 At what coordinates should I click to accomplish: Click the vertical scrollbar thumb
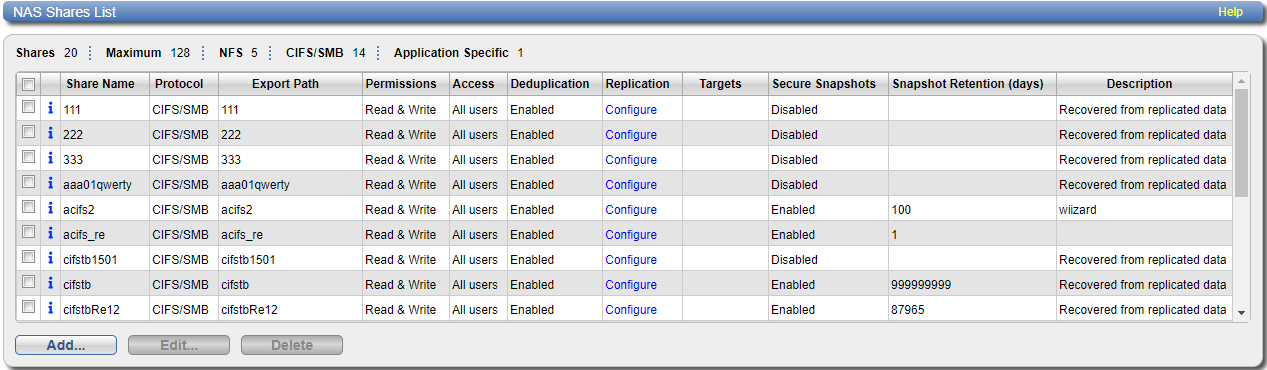point(1242,142)
